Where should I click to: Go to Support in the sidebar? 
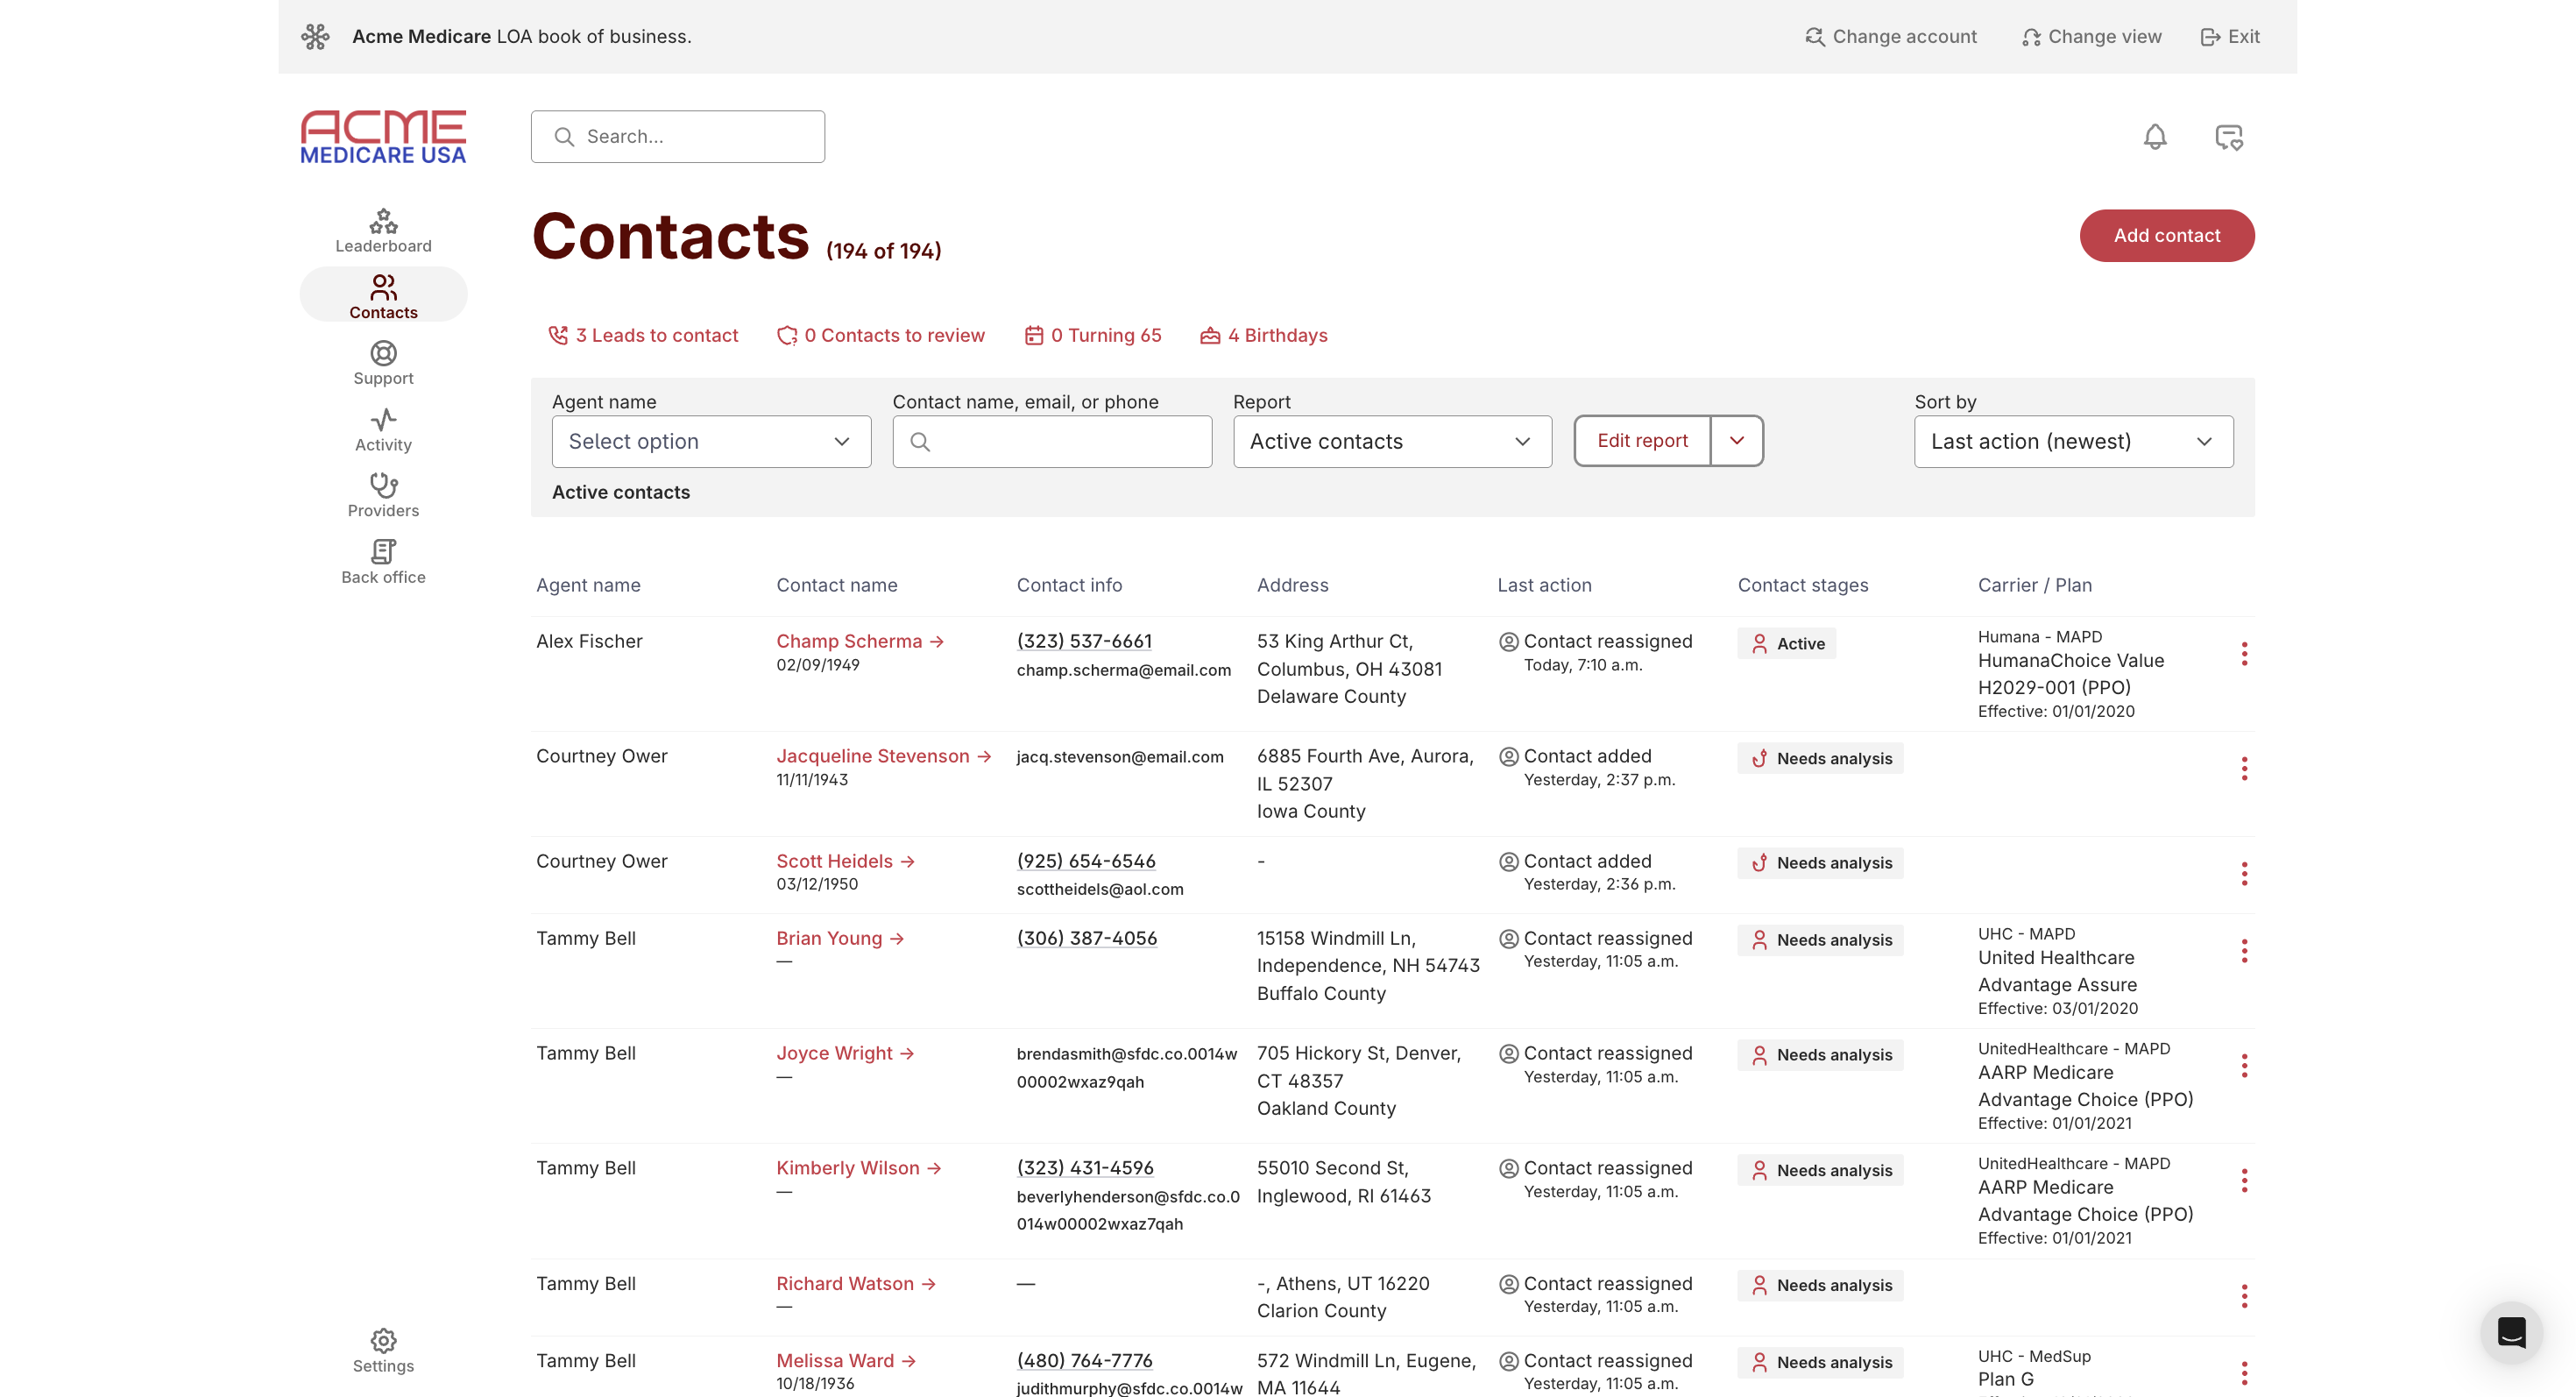383,363
